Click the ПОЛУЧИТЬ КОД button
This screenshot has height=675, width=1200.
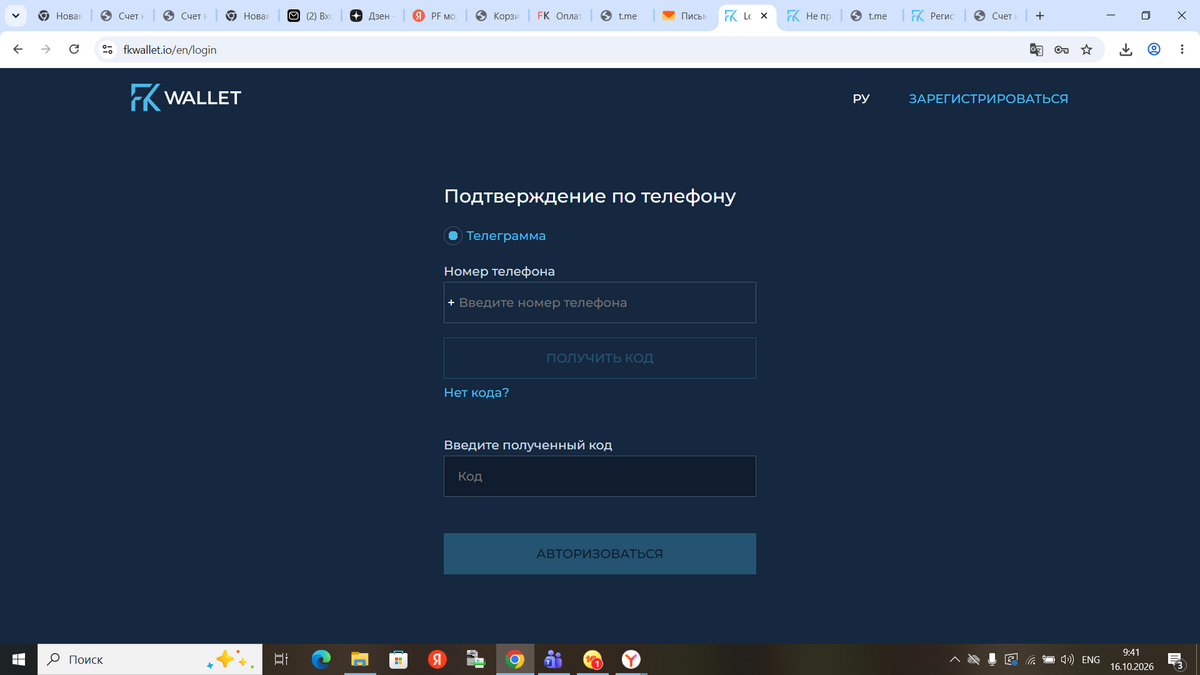pyautogui.click(x=600, y=358)
